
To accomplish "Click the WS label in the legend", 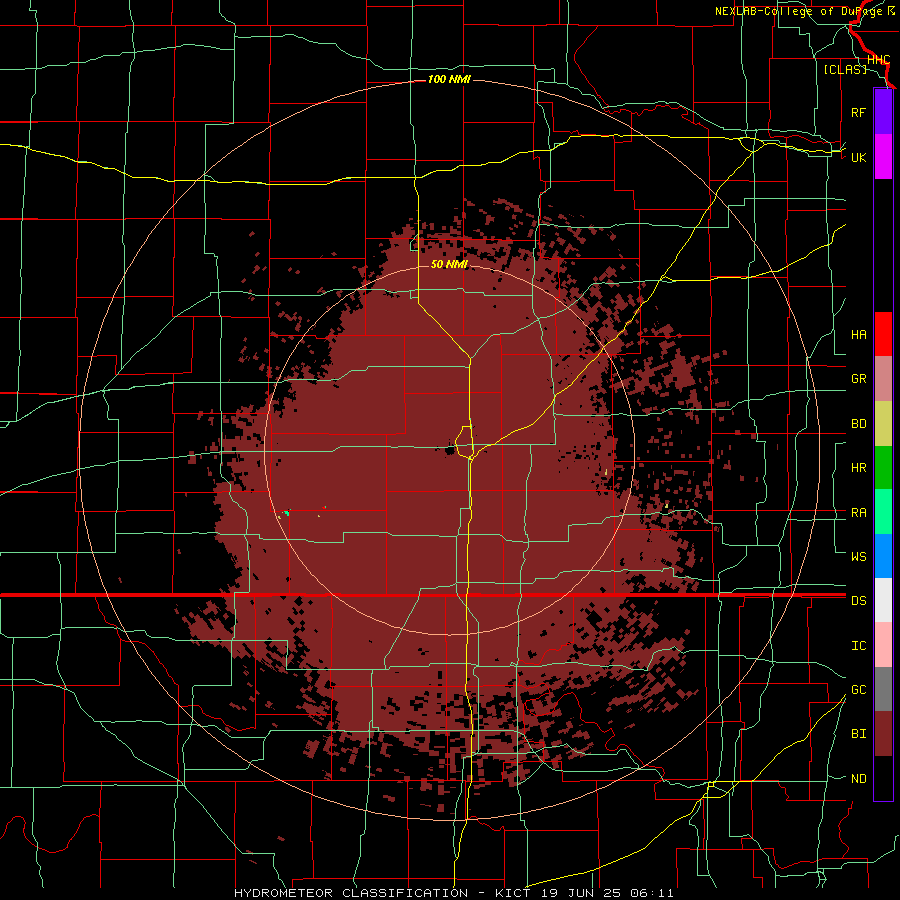I will pos(859,556).
